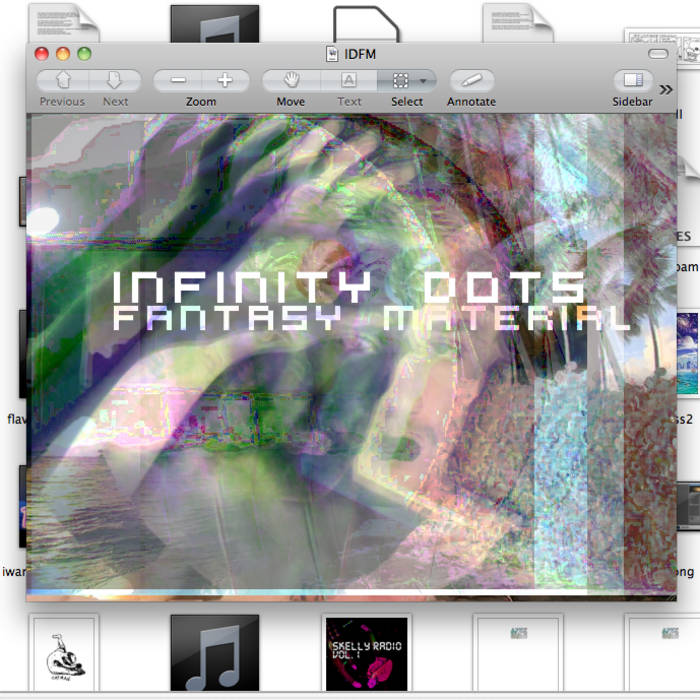Open the Select tool dropdown arrow
Image resolution: width=700 pixels, height=700 pixels.
[425, 81]
